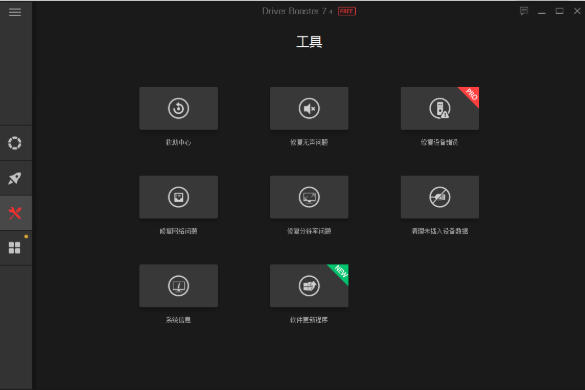The height and width of the screenshot is (390, 585).
Task: Click the feedback icon in title bar
Action: pyautogui.click(x=524, y=11)
